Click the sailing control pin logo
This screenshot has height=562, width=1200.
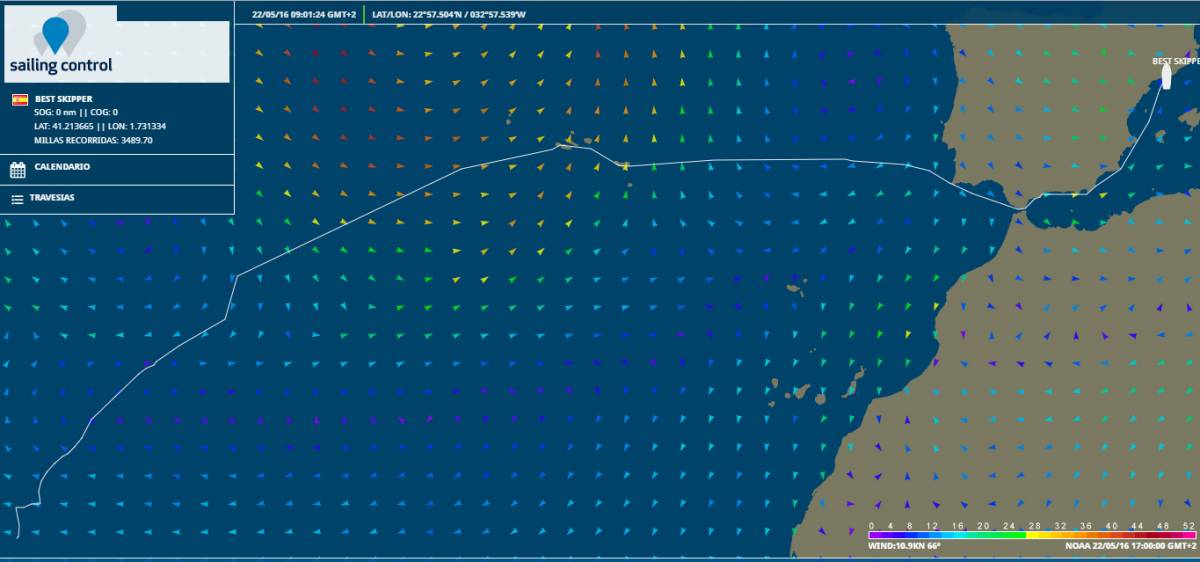[x=54, y=34]
